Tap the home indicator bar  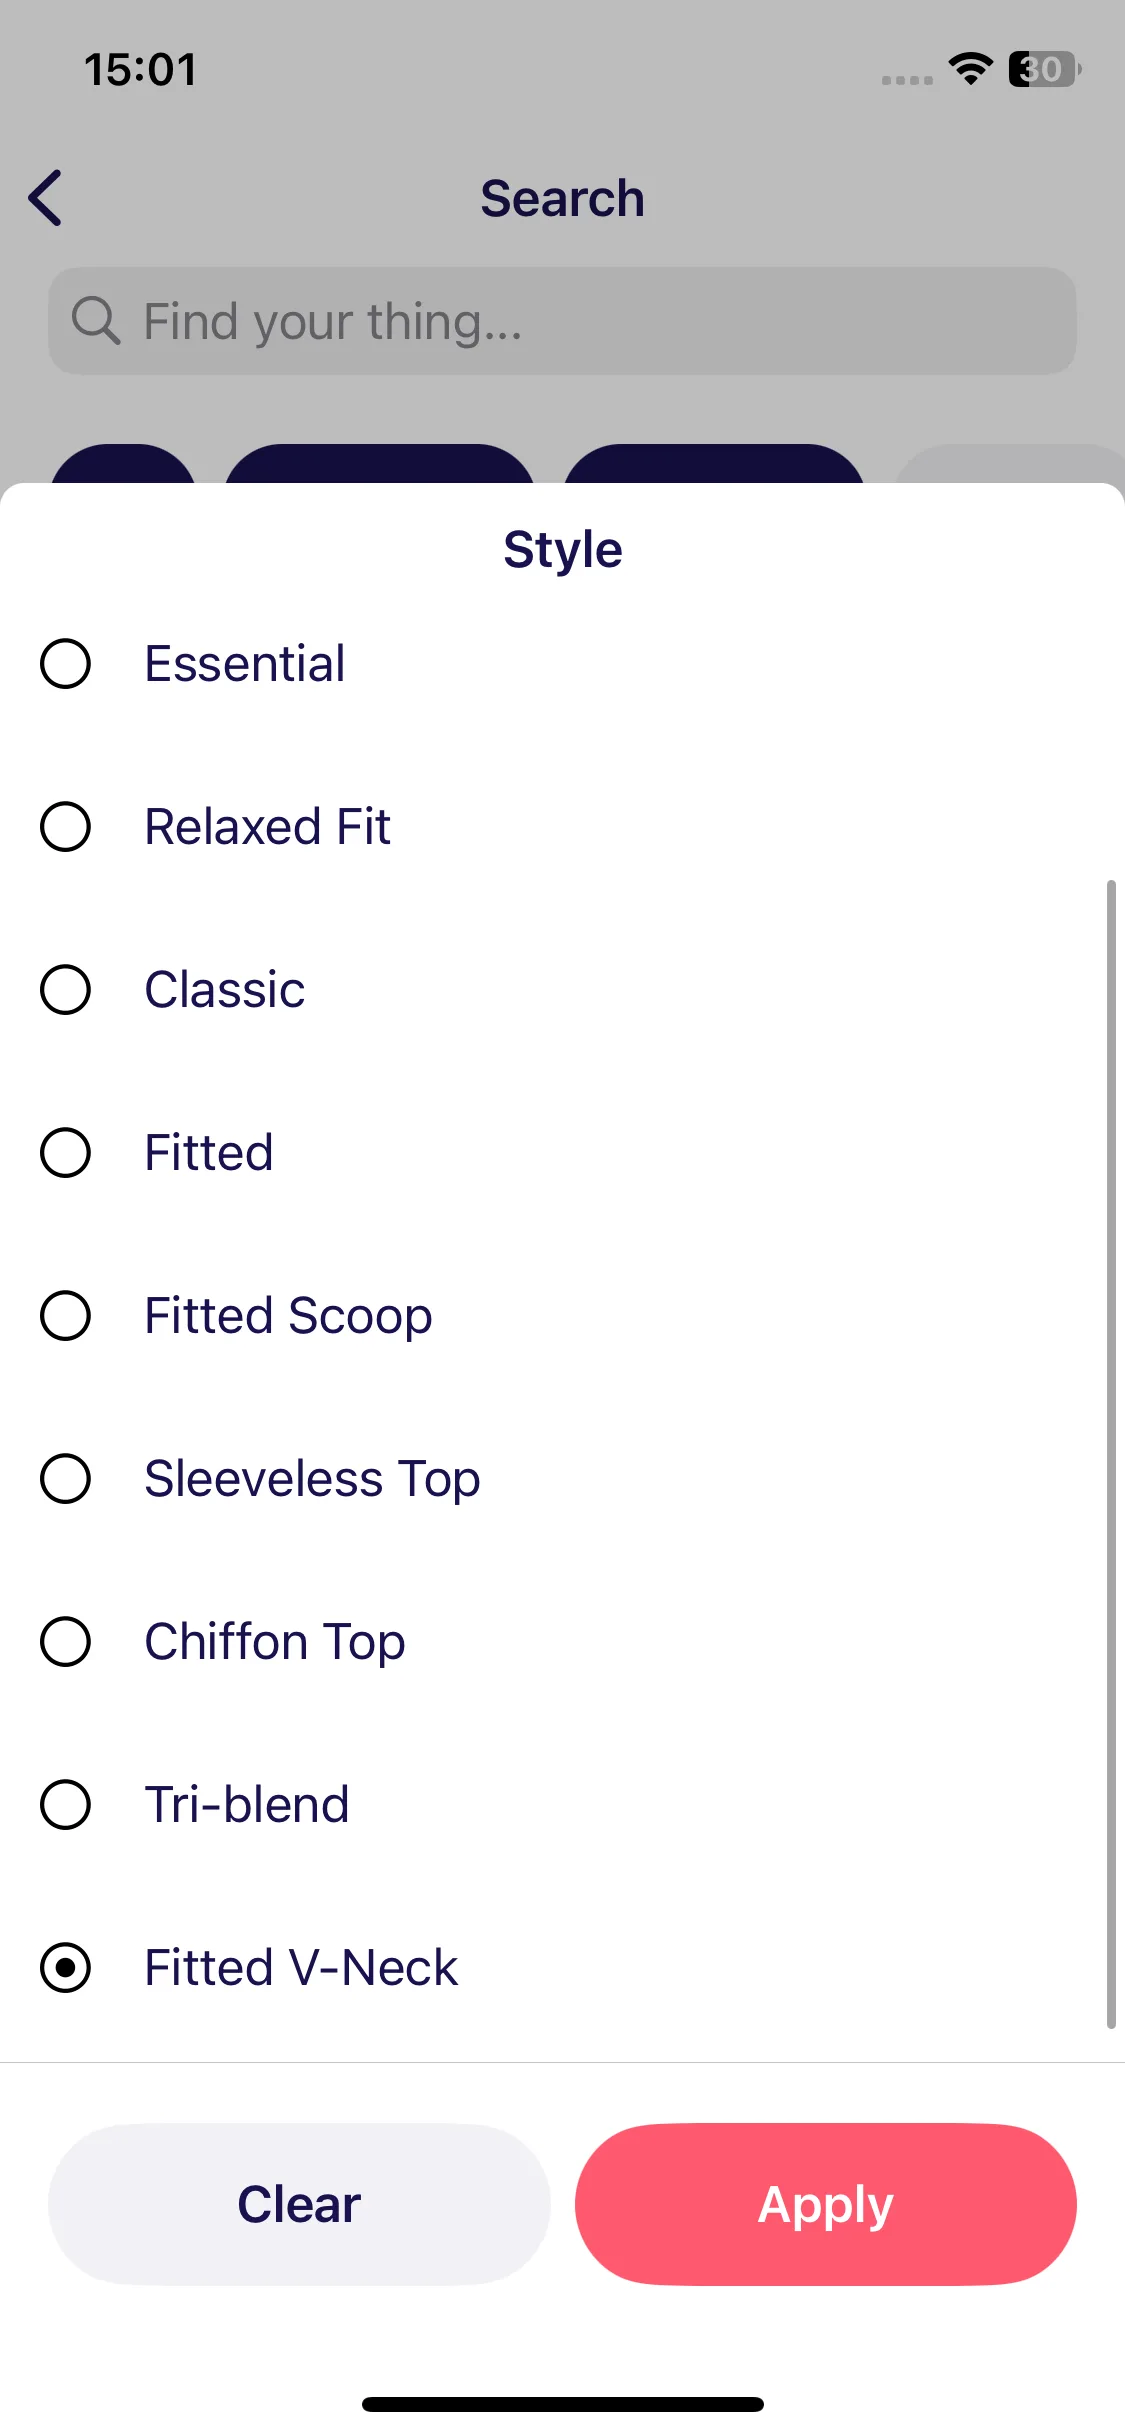click(563, 2404)
